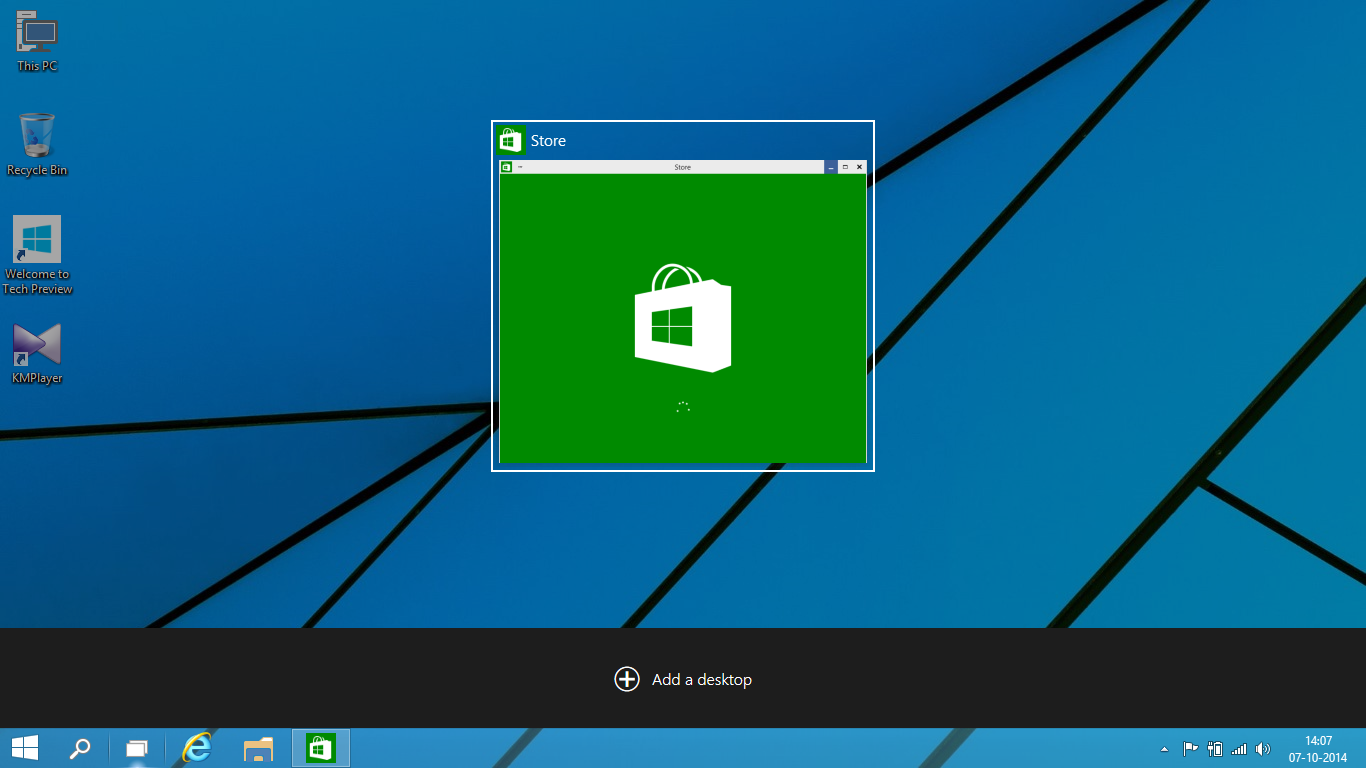Show hidden system tray icons
1366x768 pixels.
point(1164,749)
